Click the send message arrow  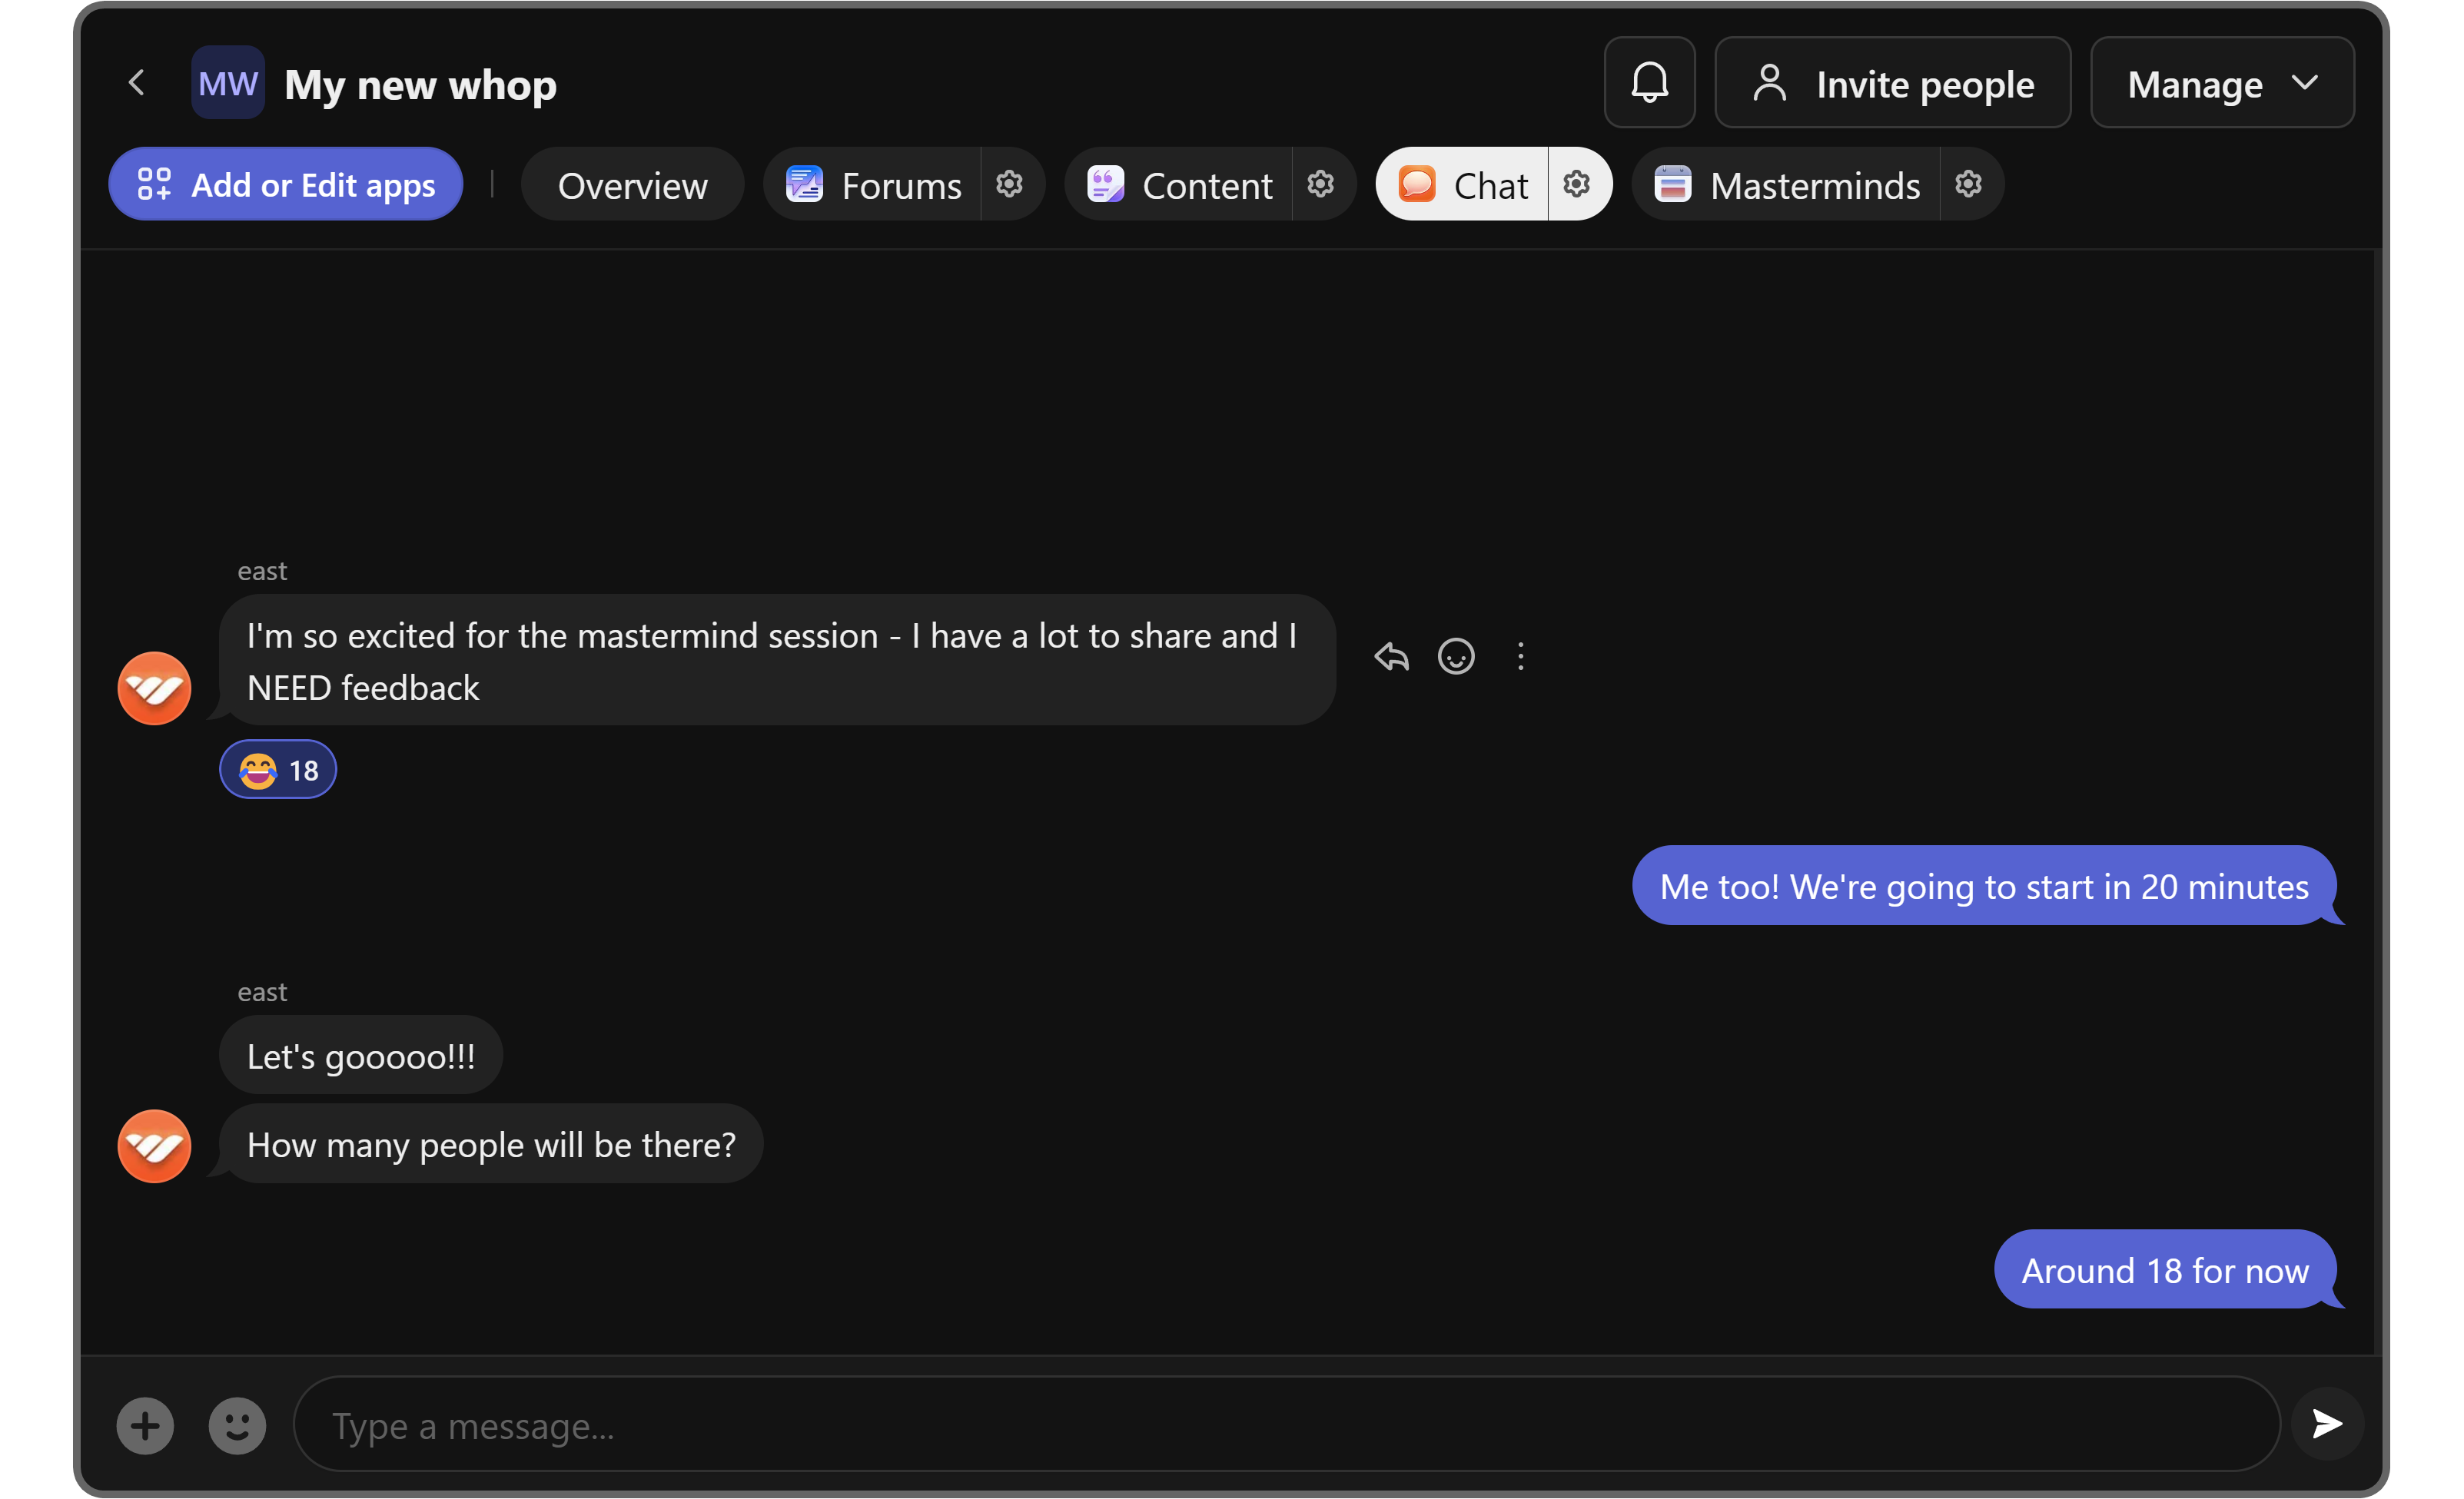coord(2326,1423)
